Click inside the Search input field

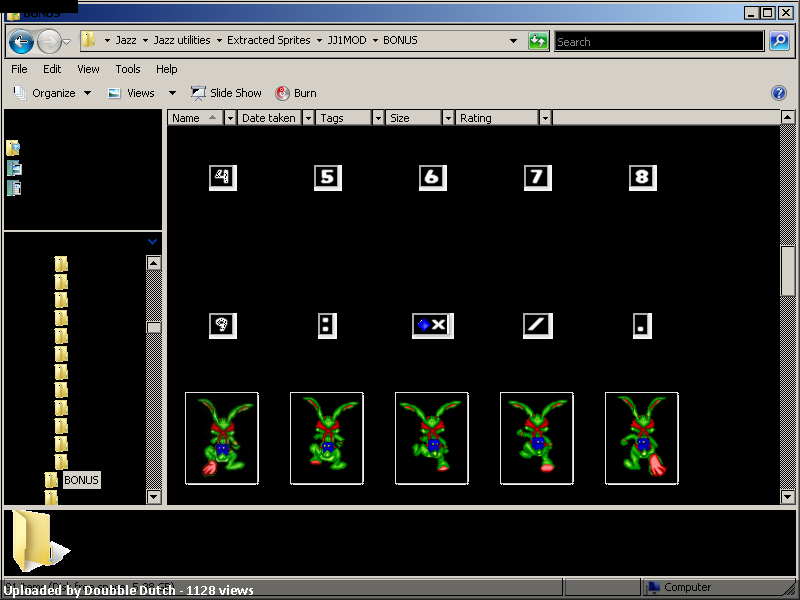[x=659, y=41]
